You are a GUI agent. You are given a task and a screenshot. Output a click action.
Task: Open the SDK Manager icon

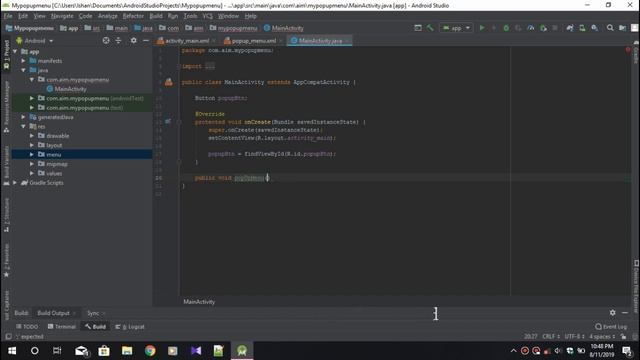click(x=595, y=28)
